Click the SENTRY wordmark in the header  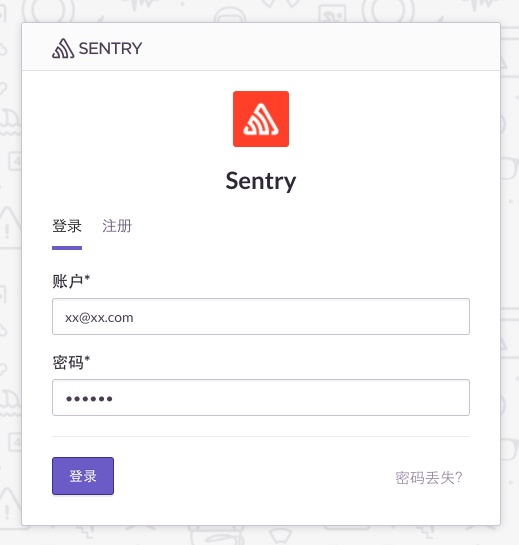click(111, 48)
